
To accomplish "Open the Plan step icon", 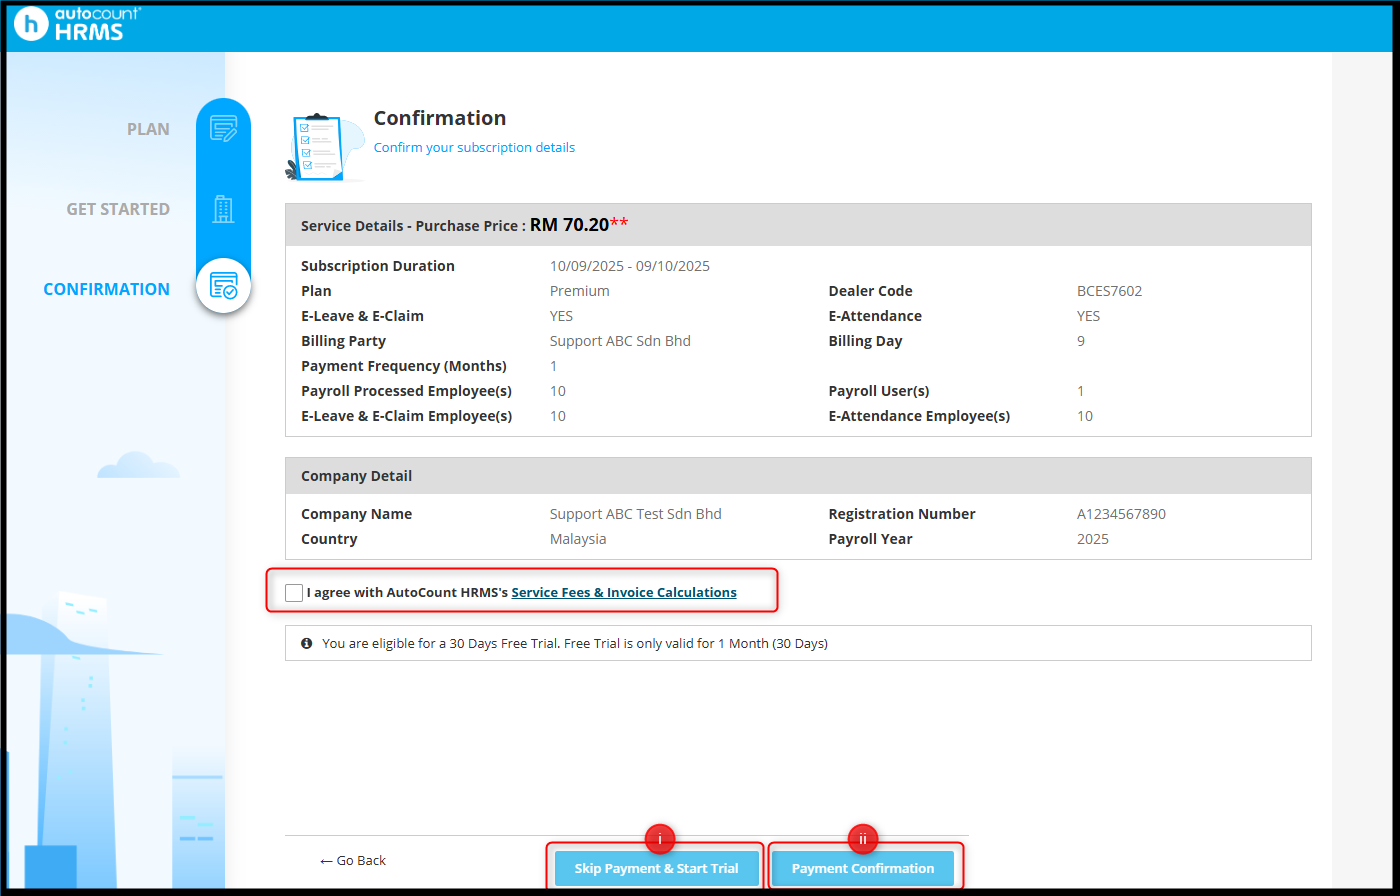I will [x=223, y=129].
